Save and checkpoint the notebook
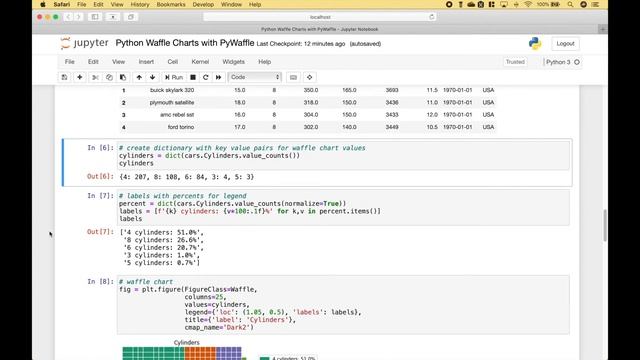Image resolution: width=640 pixels, height=360 pixels. pos(64,77)
